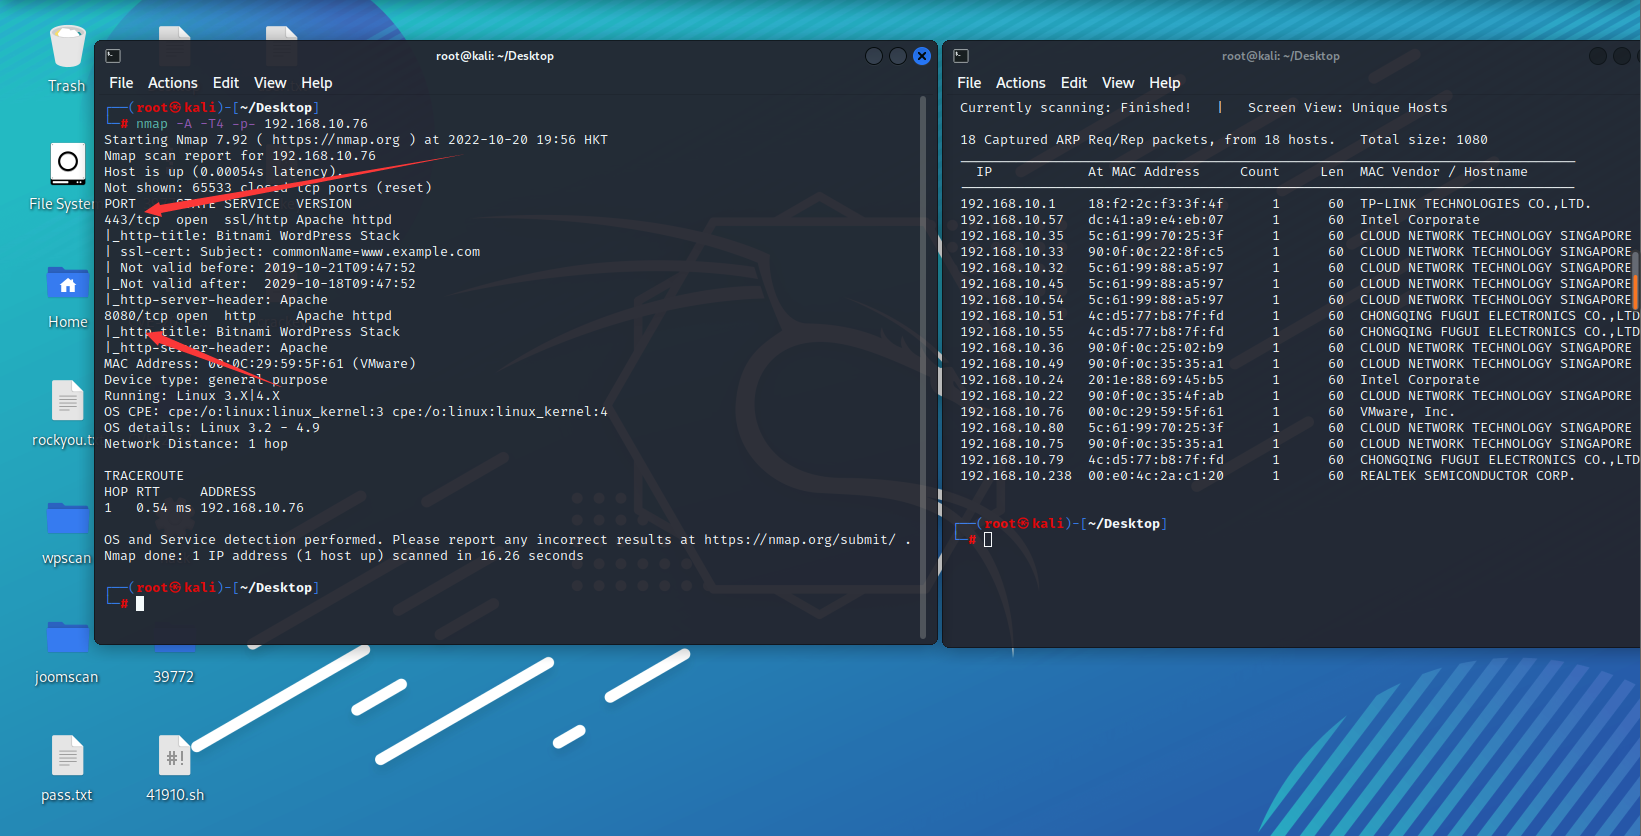Open View menu in right terminal

click(1118, 83)
